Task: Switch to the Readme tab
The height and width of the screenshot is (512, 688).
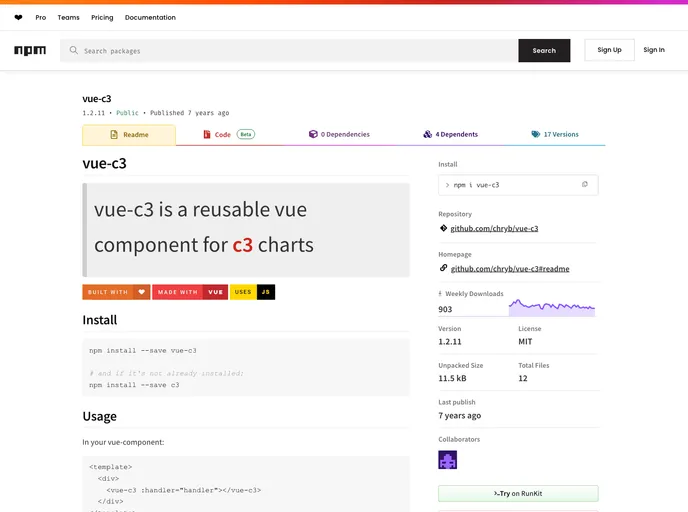Action: pos(129,135)
